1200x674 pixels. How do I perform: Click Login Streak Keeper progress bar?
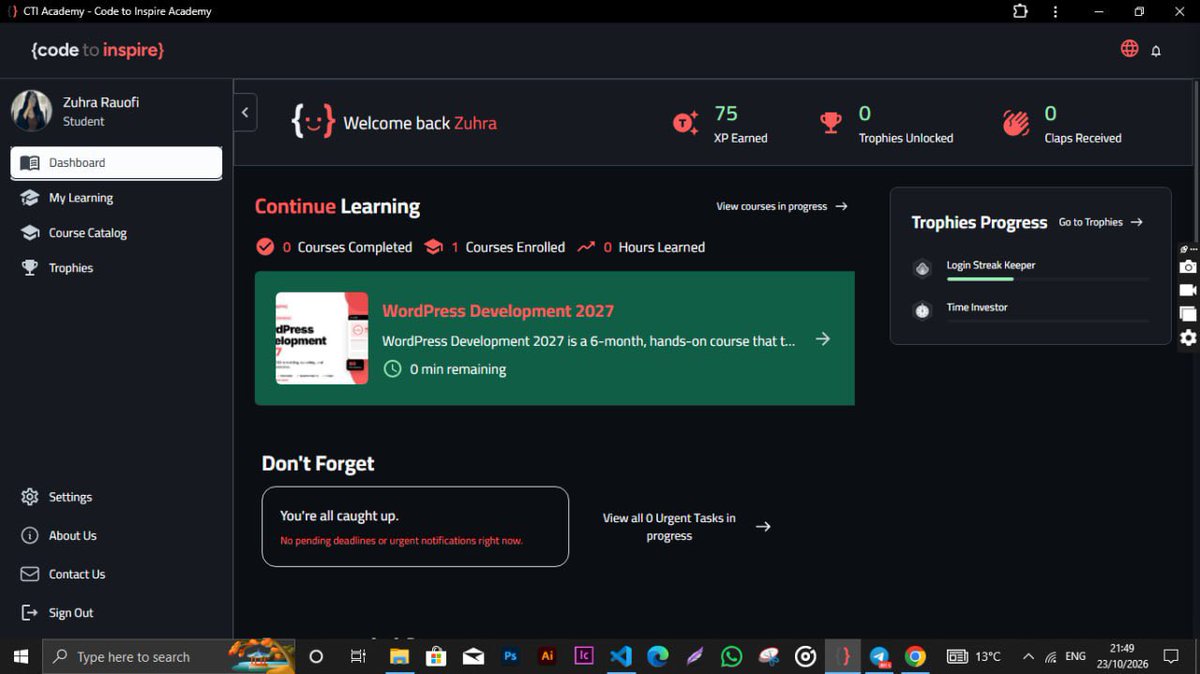(1048, 279)
